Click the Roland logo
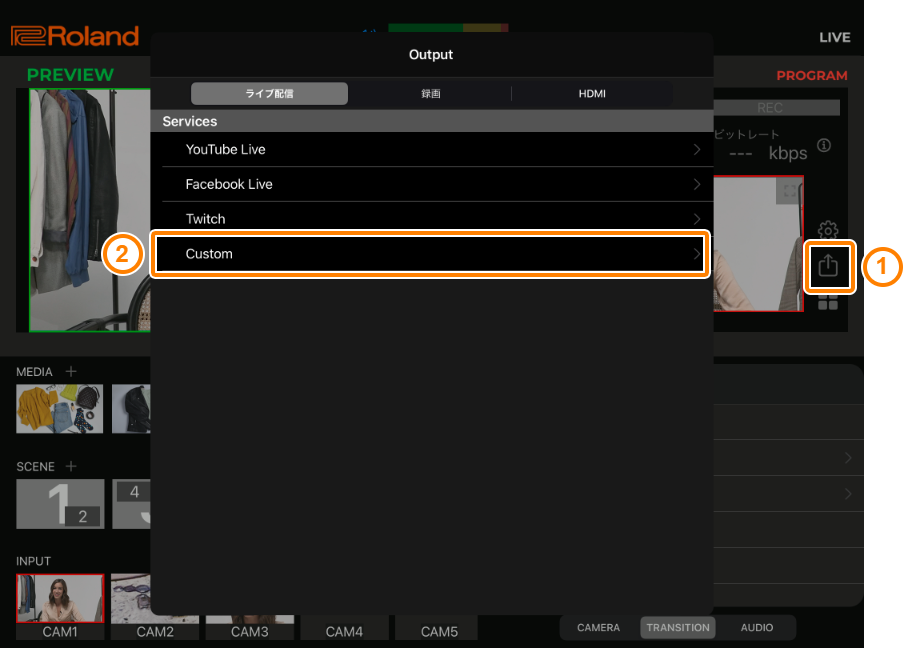This screenshot has height=650, width=906. tap(75, 36)
